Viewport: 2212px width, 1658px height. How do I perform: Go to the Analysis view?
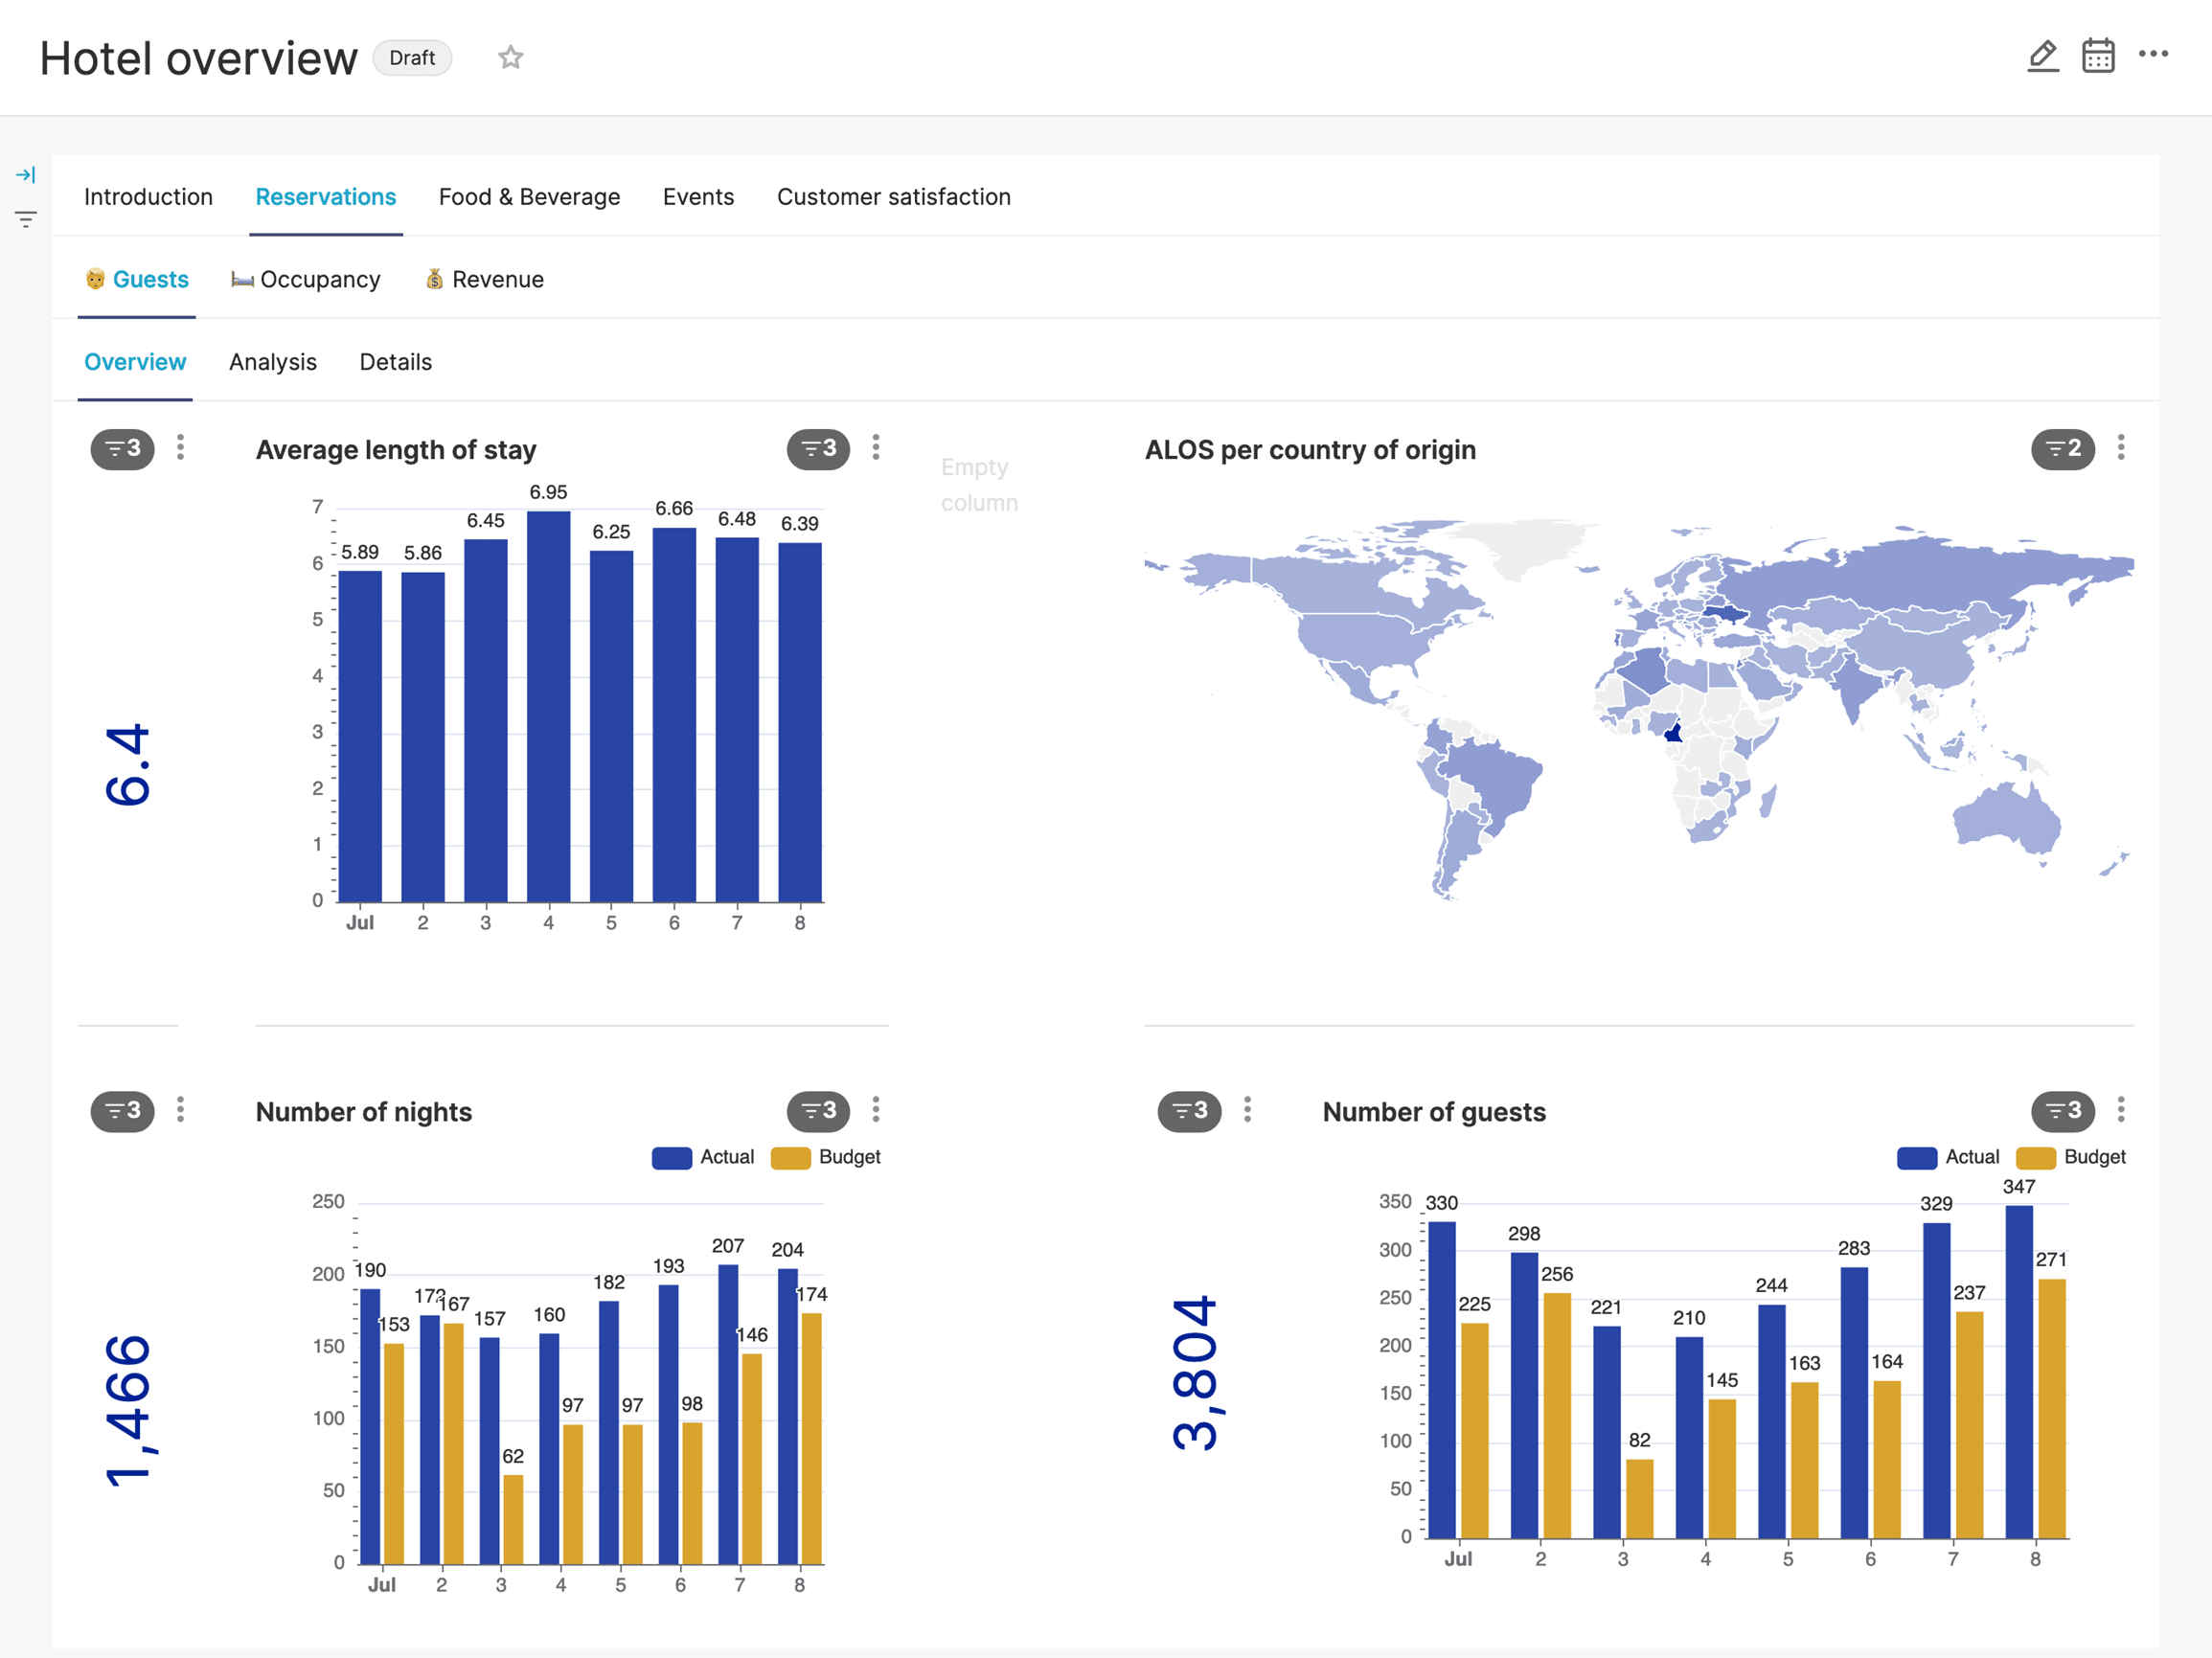click(x=272, y=362)
